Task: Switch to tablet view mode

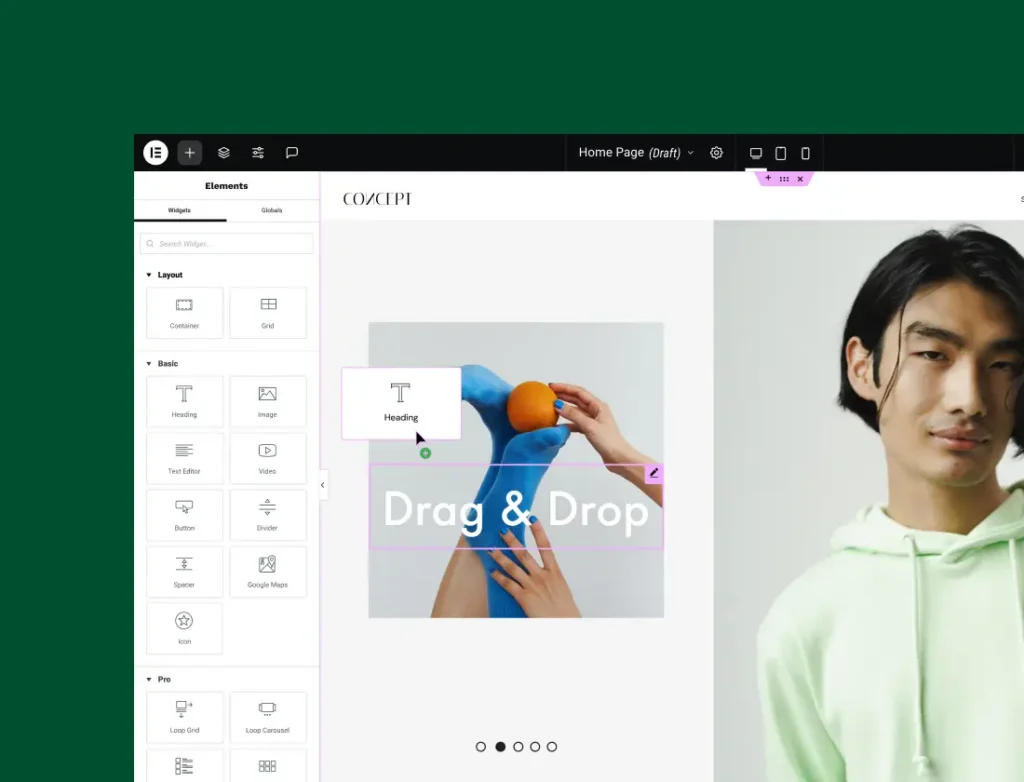Action: (x=781, y=153)
